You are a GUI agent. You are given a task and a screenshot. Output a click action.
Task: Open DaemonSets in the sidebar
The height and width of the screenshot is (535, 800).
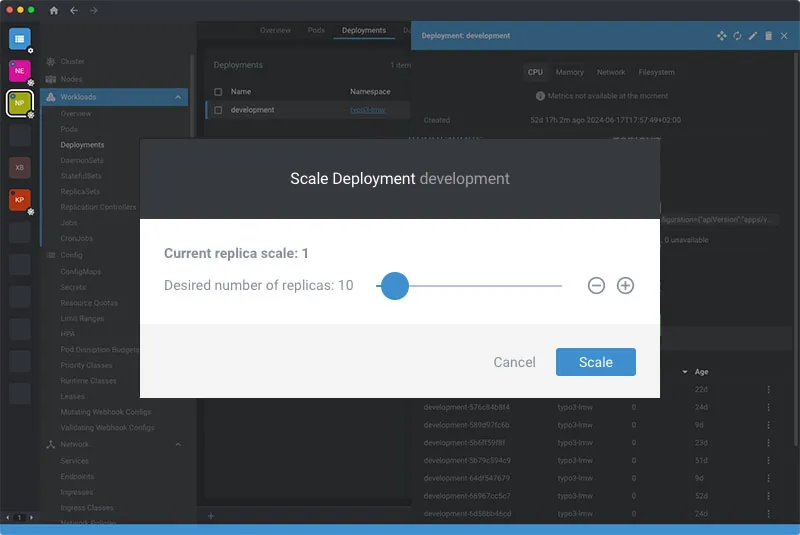[82, 160]
